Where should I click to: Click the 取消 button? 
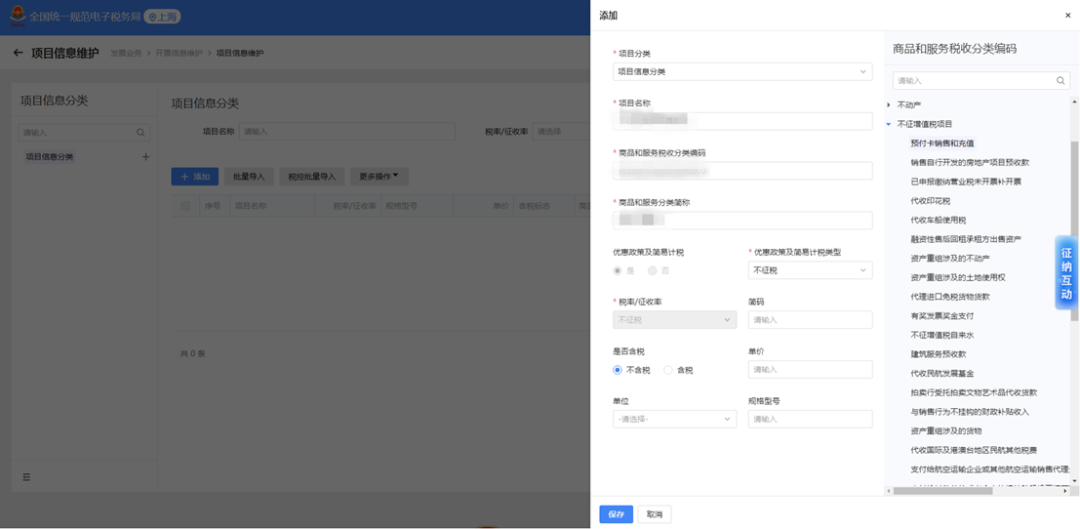[x=654, y=515]
